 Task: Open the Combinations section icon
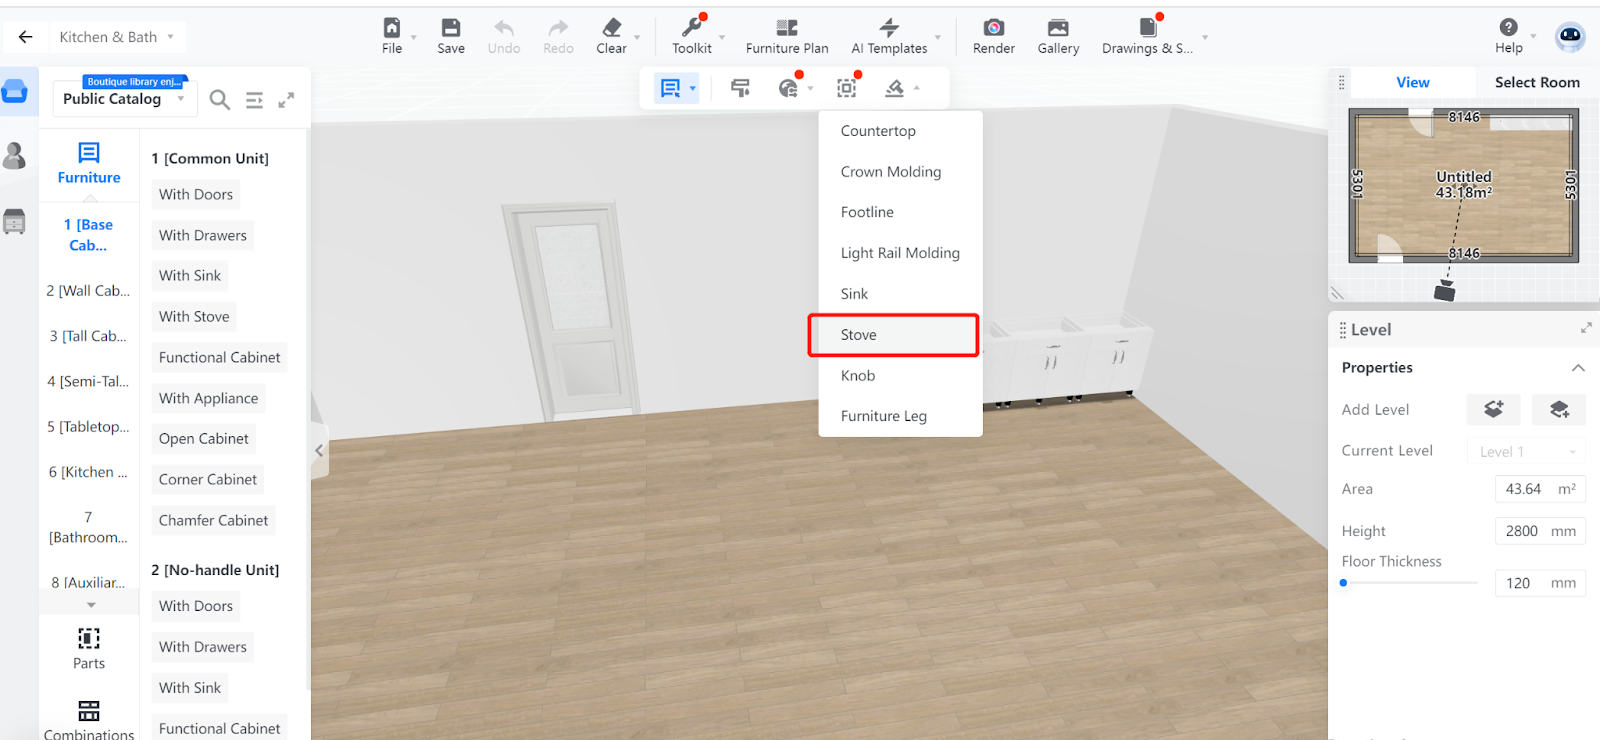[89, 711]
